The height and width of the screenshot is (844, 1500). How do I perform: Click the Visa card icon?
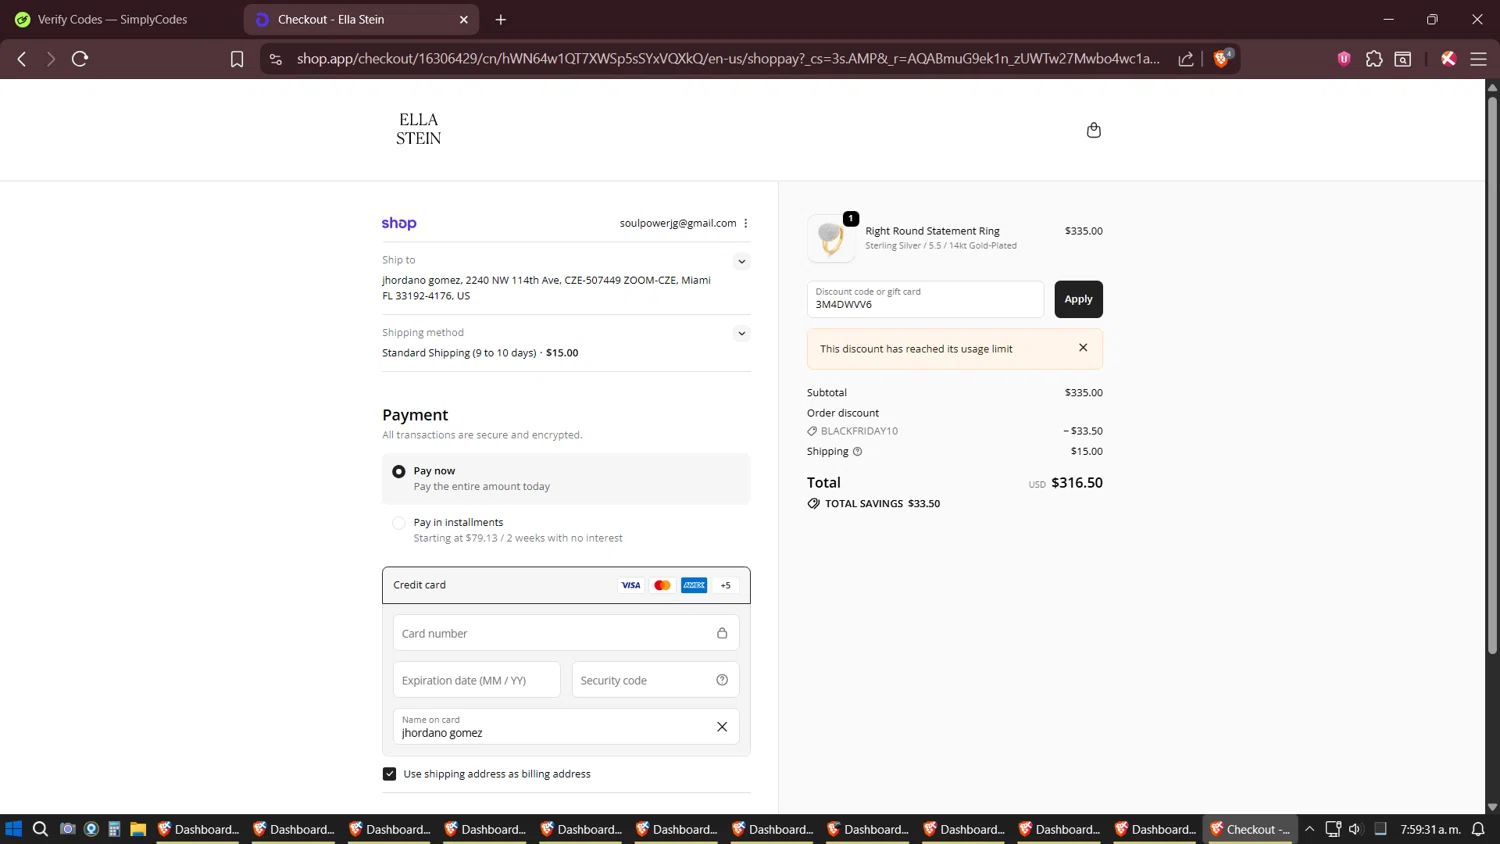click(631, 585)
